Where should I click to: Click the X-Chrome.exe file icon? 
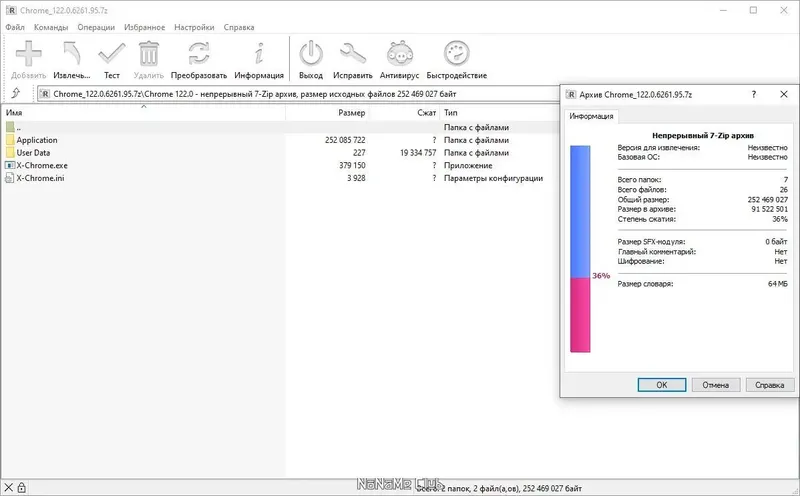click(x=10, y=165)
